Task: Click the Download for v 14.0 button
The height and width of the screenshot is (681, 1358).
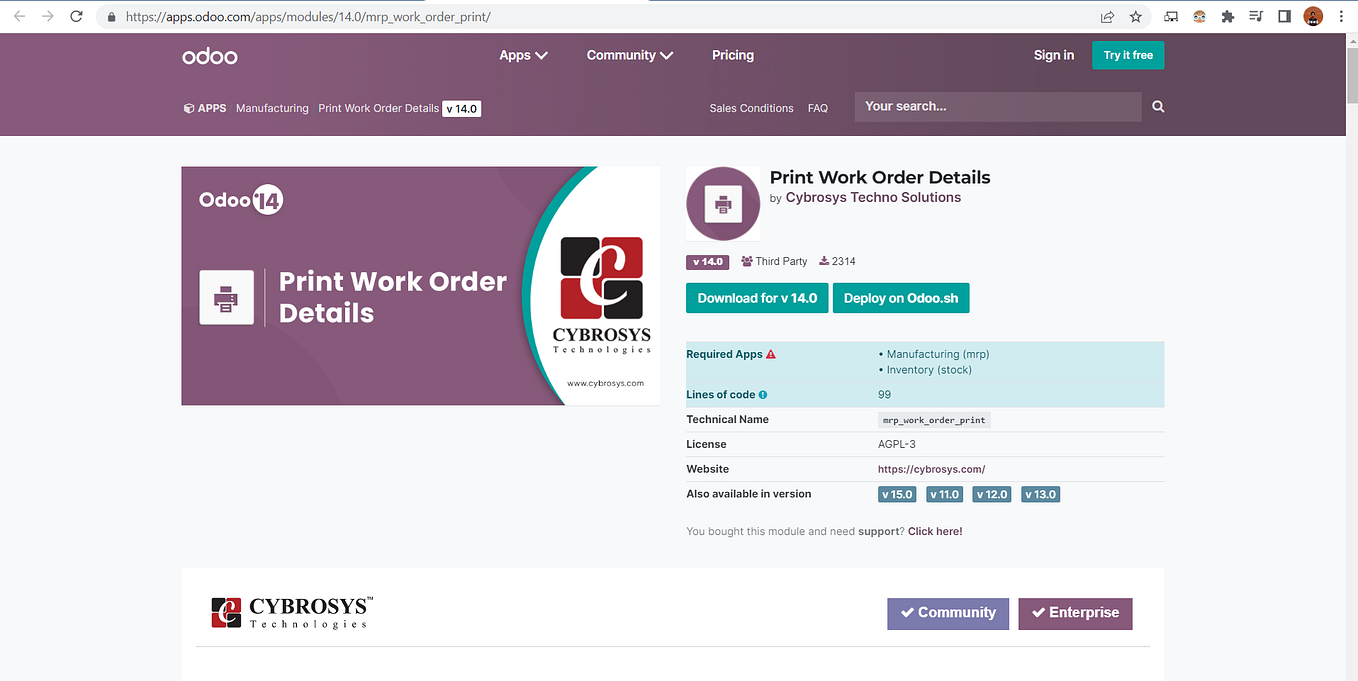Action: 756,297
